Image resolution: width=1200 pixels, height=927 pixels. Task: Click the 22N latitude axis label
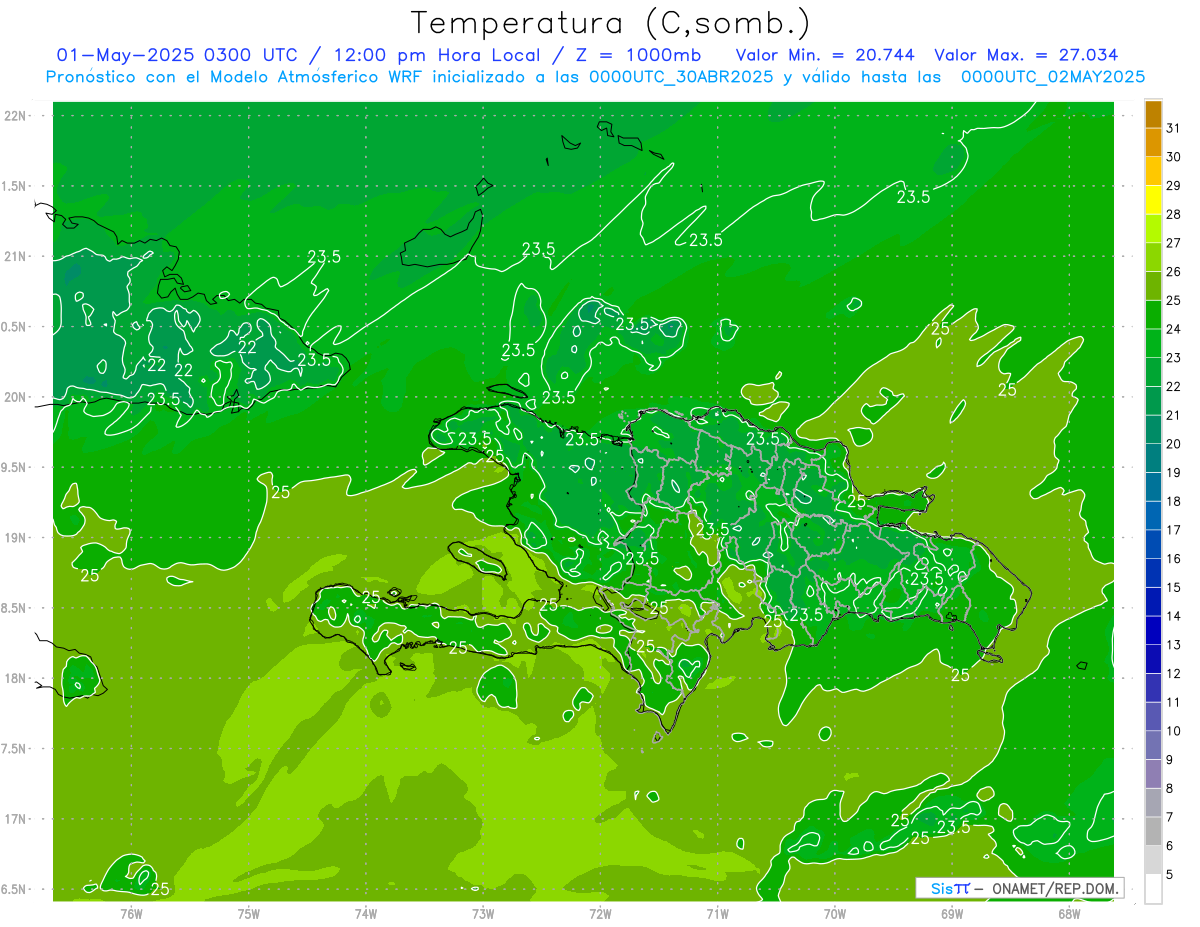tap(17, 116)
